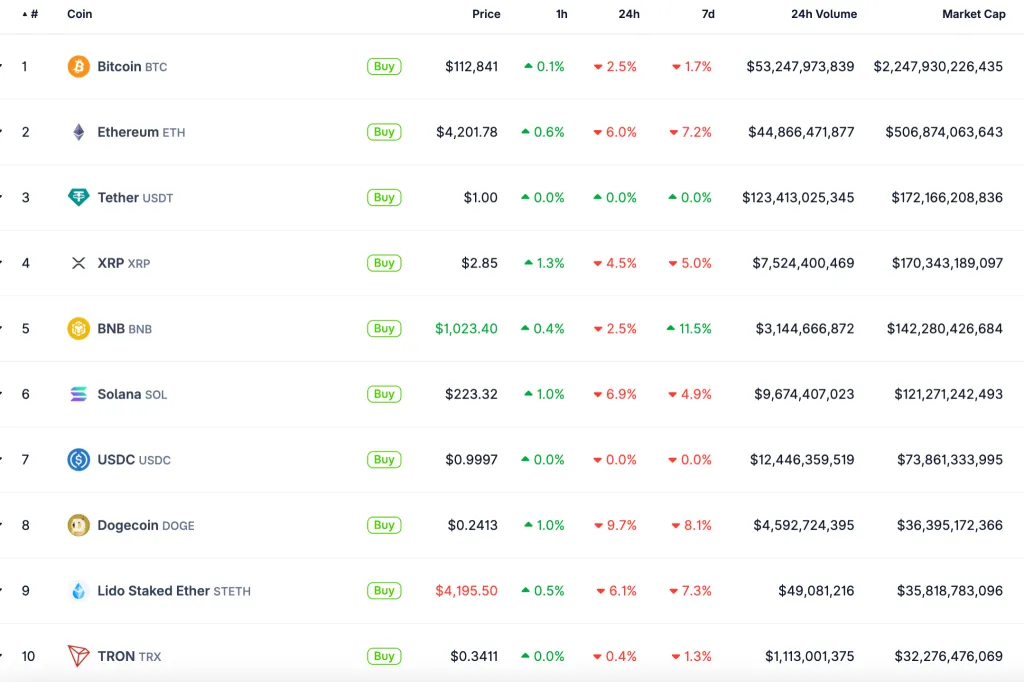
Task: Click the Lido Staked Ether droplet icon
Action: [78, 591]
